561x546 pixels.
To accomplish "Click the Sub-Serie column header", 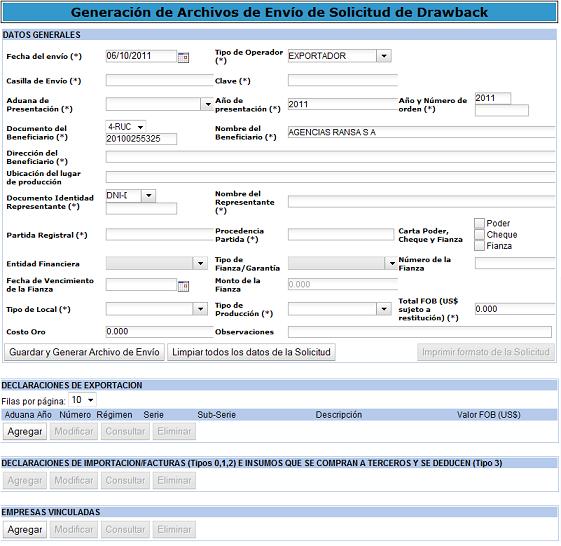I will click(x=216, y=415).
